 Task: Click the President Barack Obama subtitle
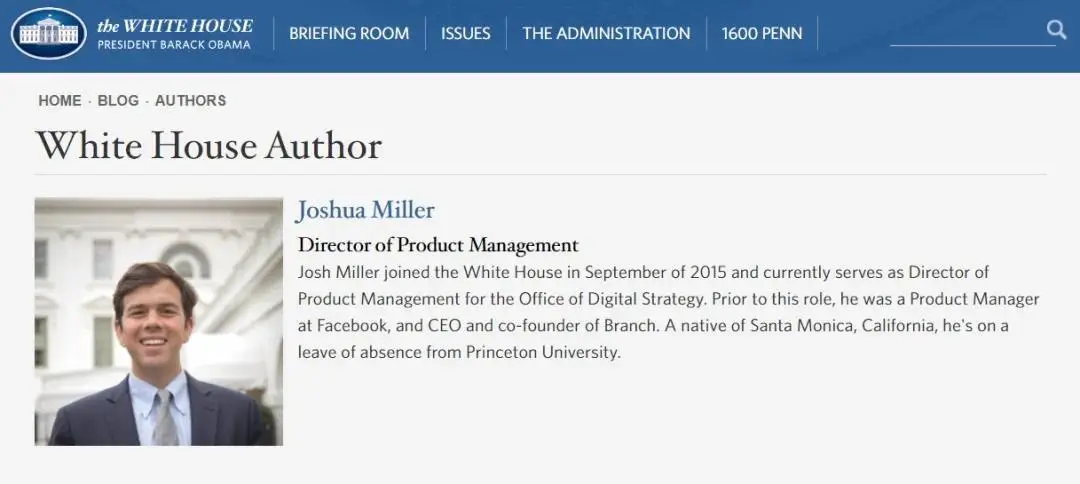pos(174,45)
